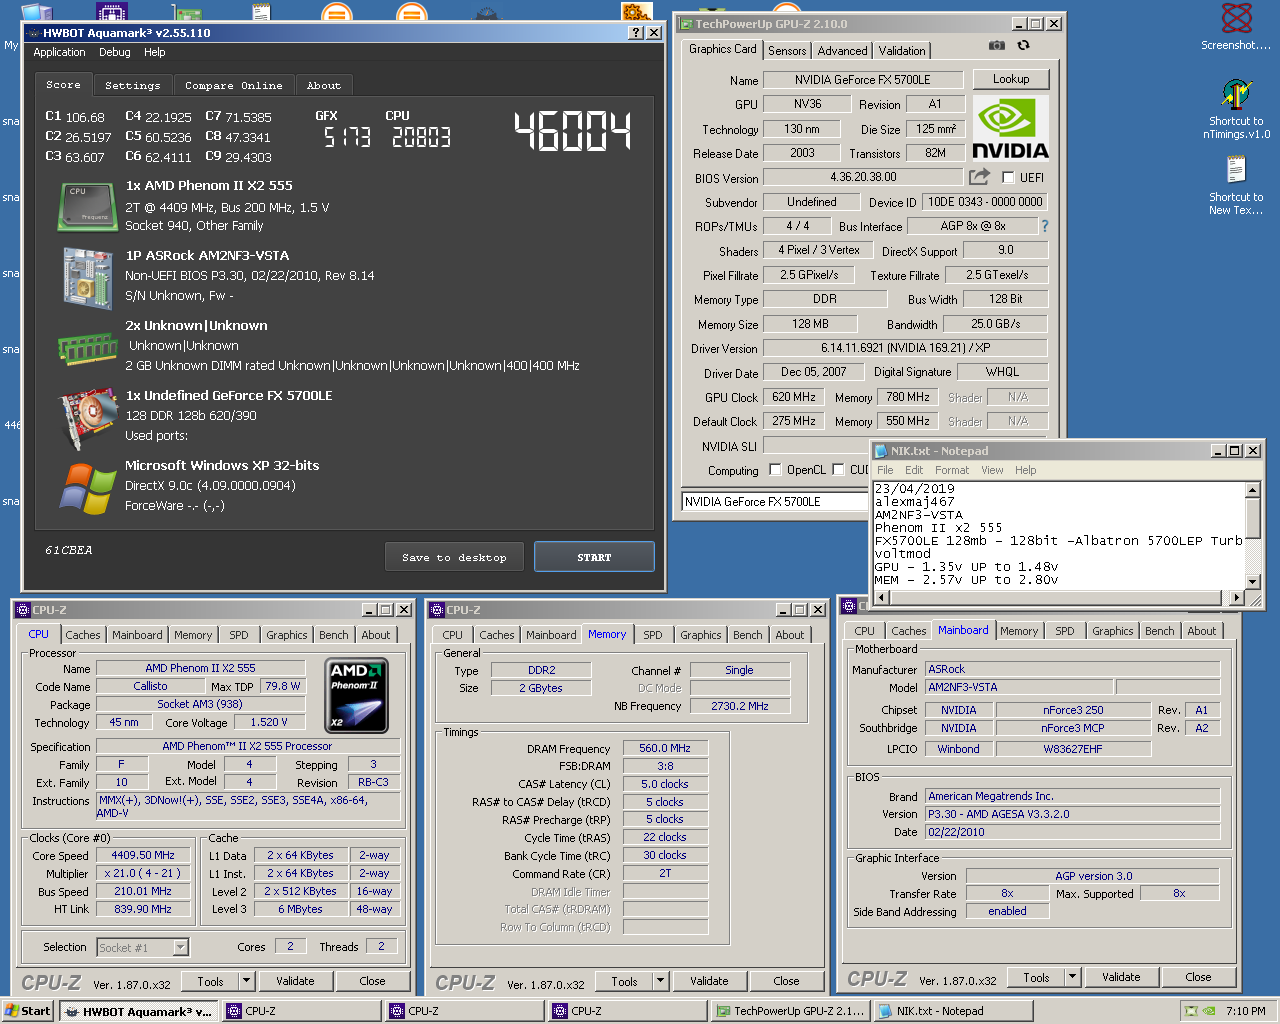Open the Bench tab in the CPU-Z Mainboard window
1280x1024 pixels.
coord(1160,631)
